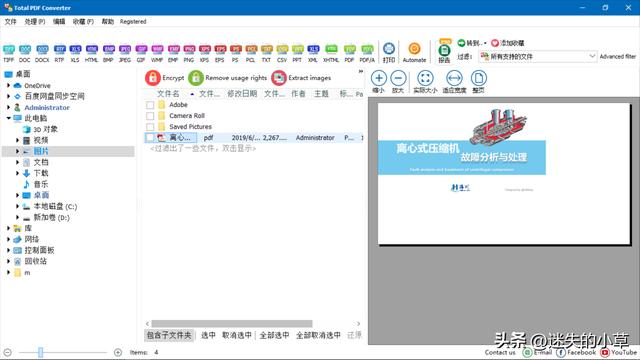This screenshot has width=640, height=360.
Task: Check the Camera Roll folder checkbox
Action: [x=150, y=116]
